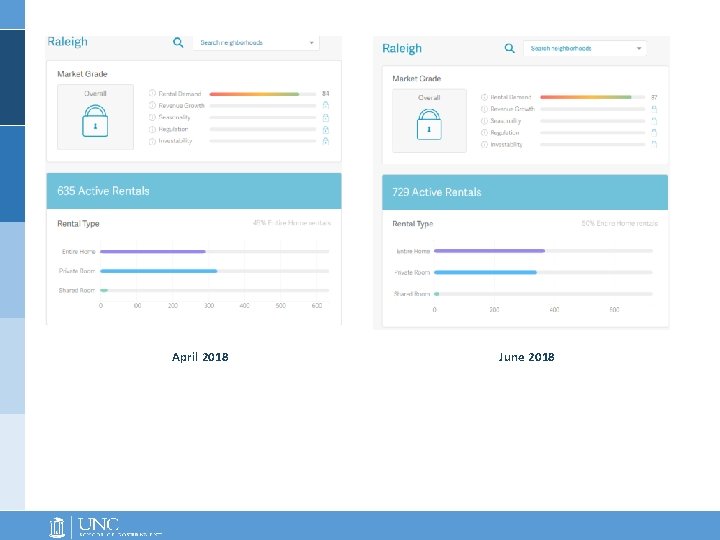Viewport: 720px width, 540px height.
Task: Click info icon beside Rental Demand, April 2018 panel
Action: coord(152,93)
